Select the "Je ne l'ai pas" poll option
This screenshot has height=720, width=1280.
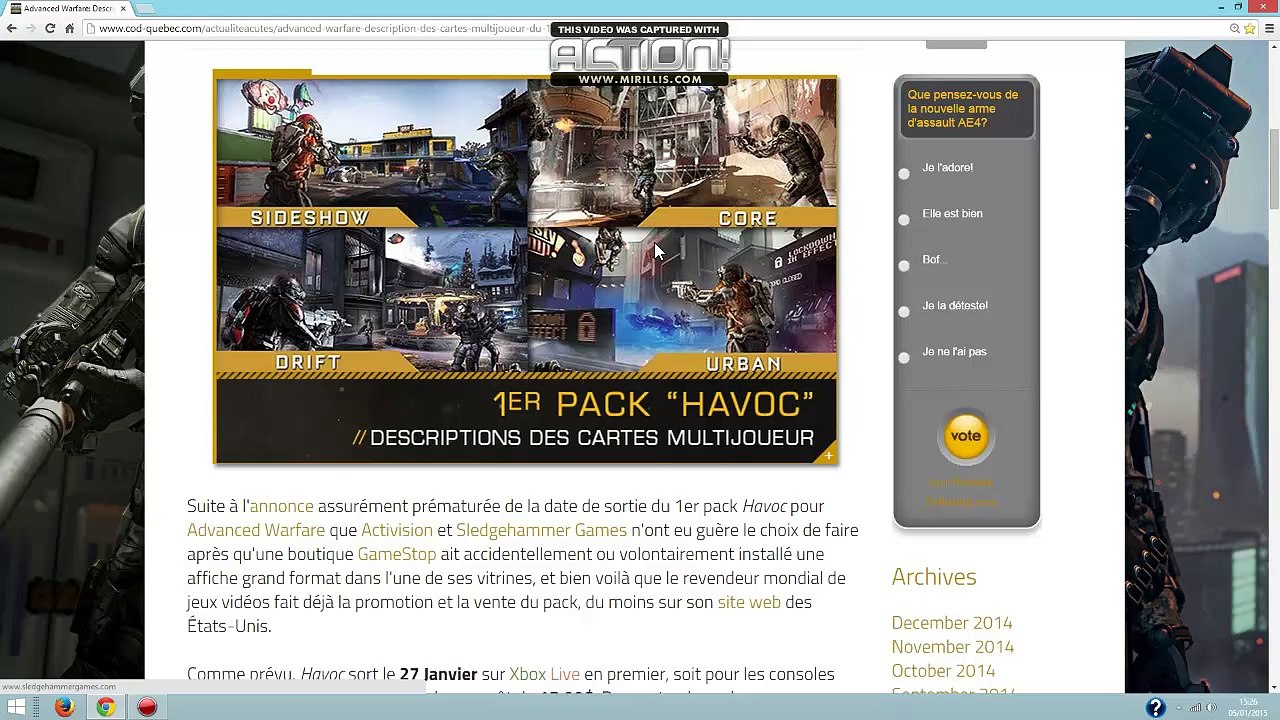tap(904, 358)
